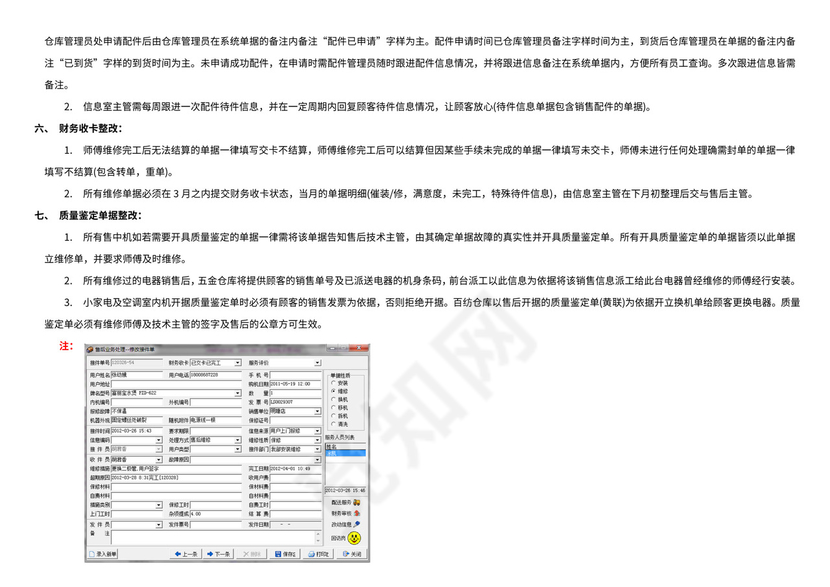Image resolution: width=830 pixels, height=587 pixels.
Task: Click the yellow smiley face 回访员 icon
Action: coord(354,537)
